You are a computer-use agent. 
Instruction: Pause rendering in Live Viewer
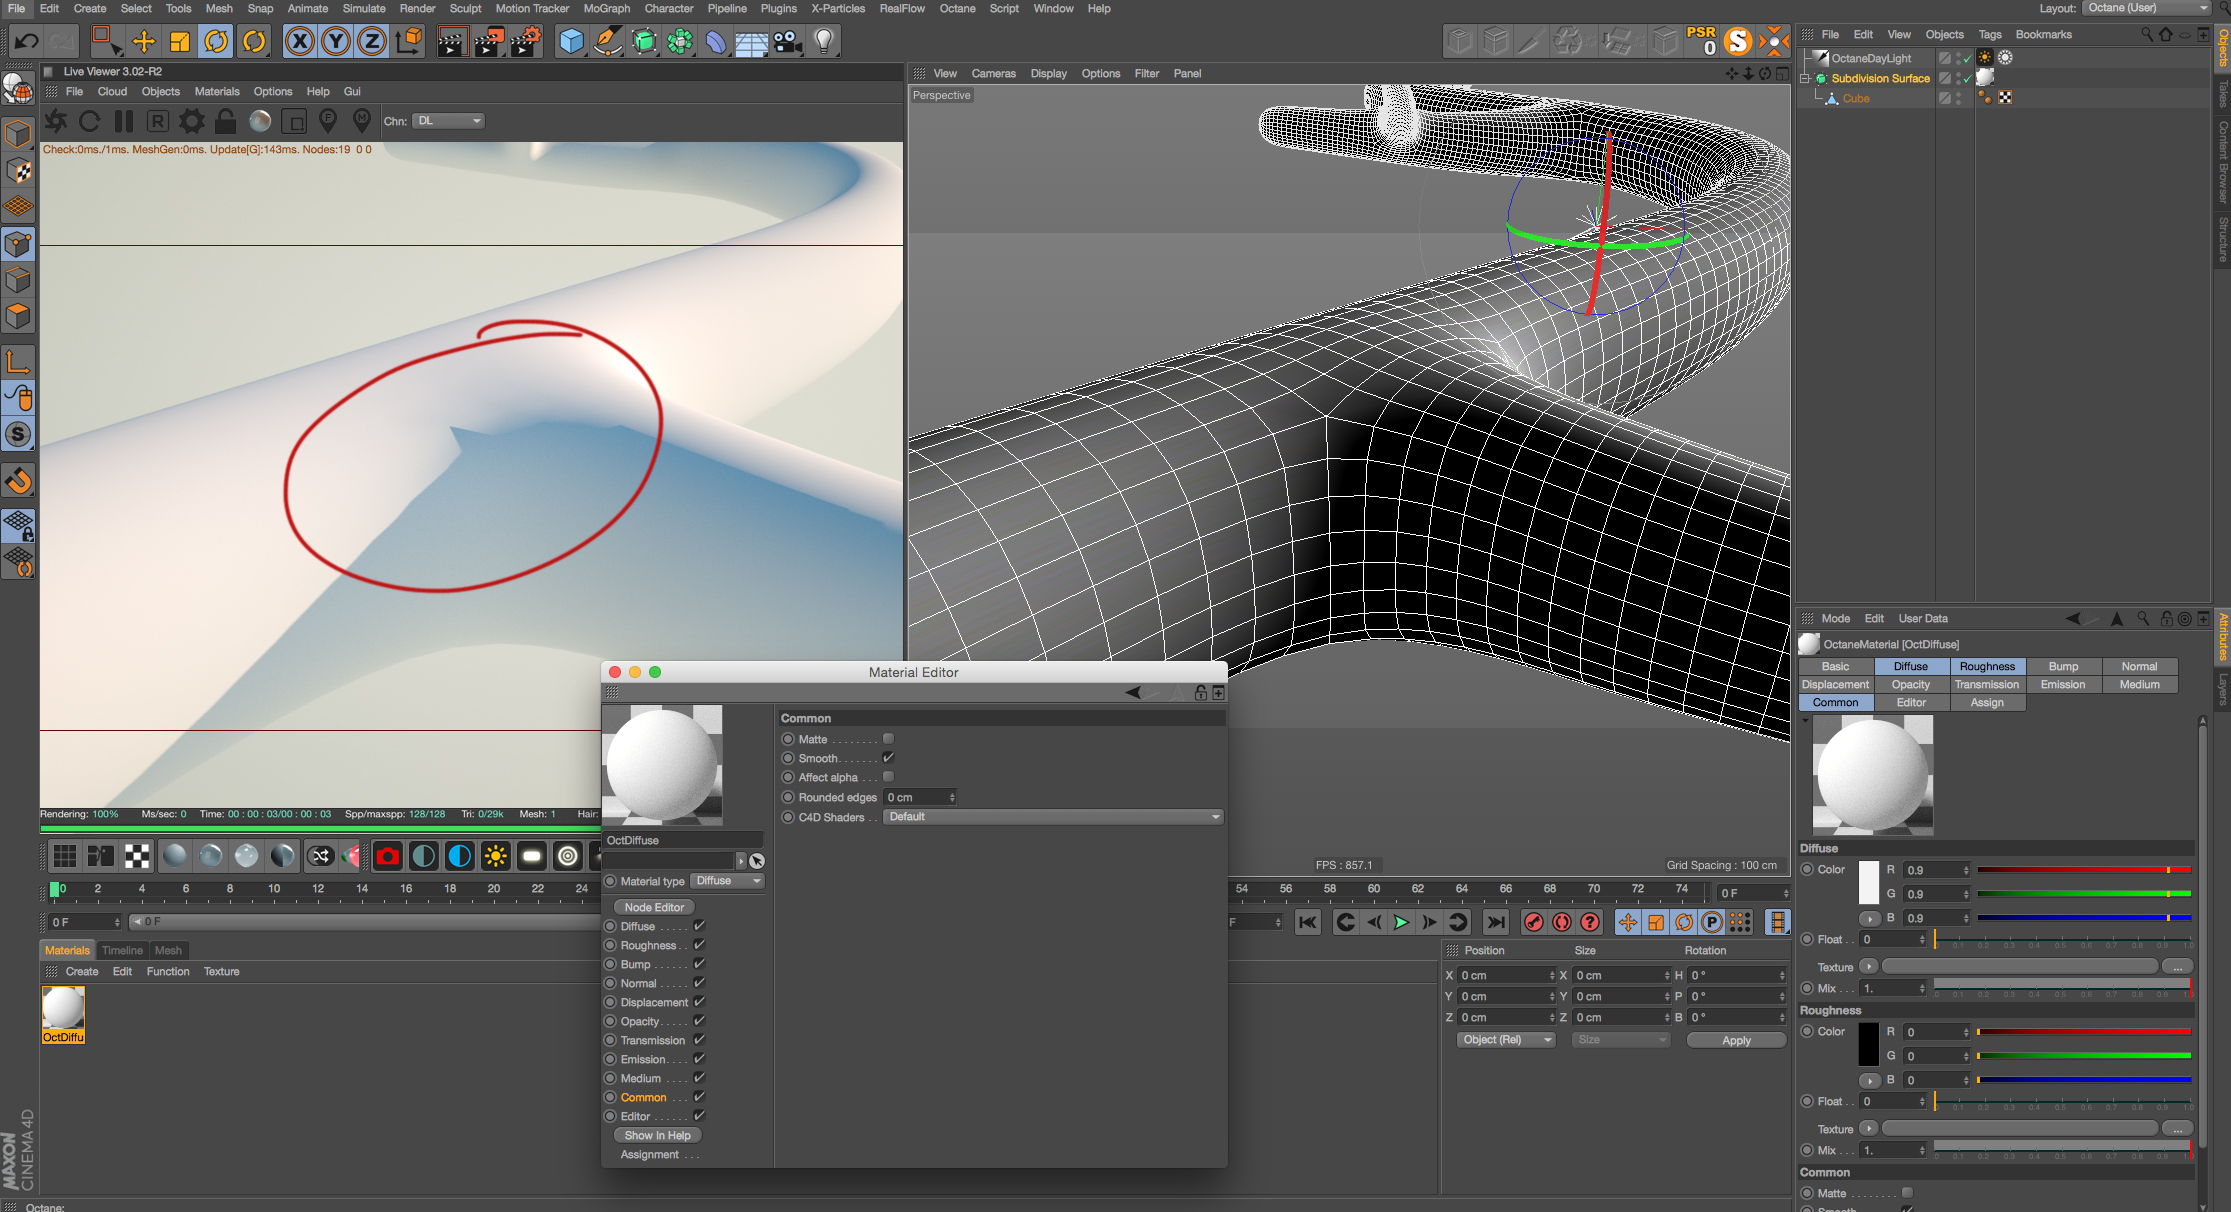124,121
